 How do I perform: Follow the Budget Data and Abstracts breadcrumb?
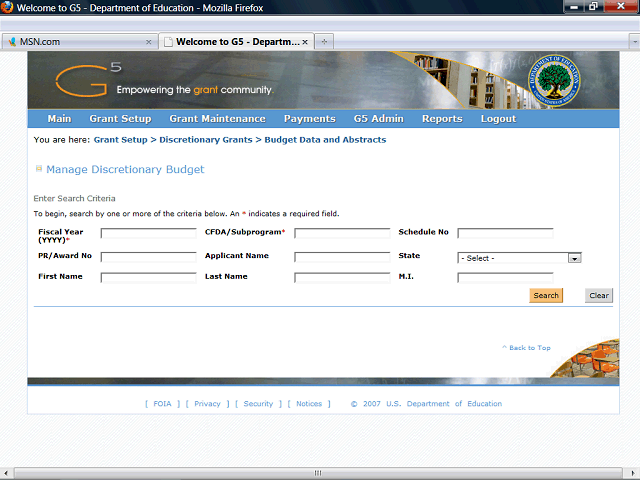[325, 140]
